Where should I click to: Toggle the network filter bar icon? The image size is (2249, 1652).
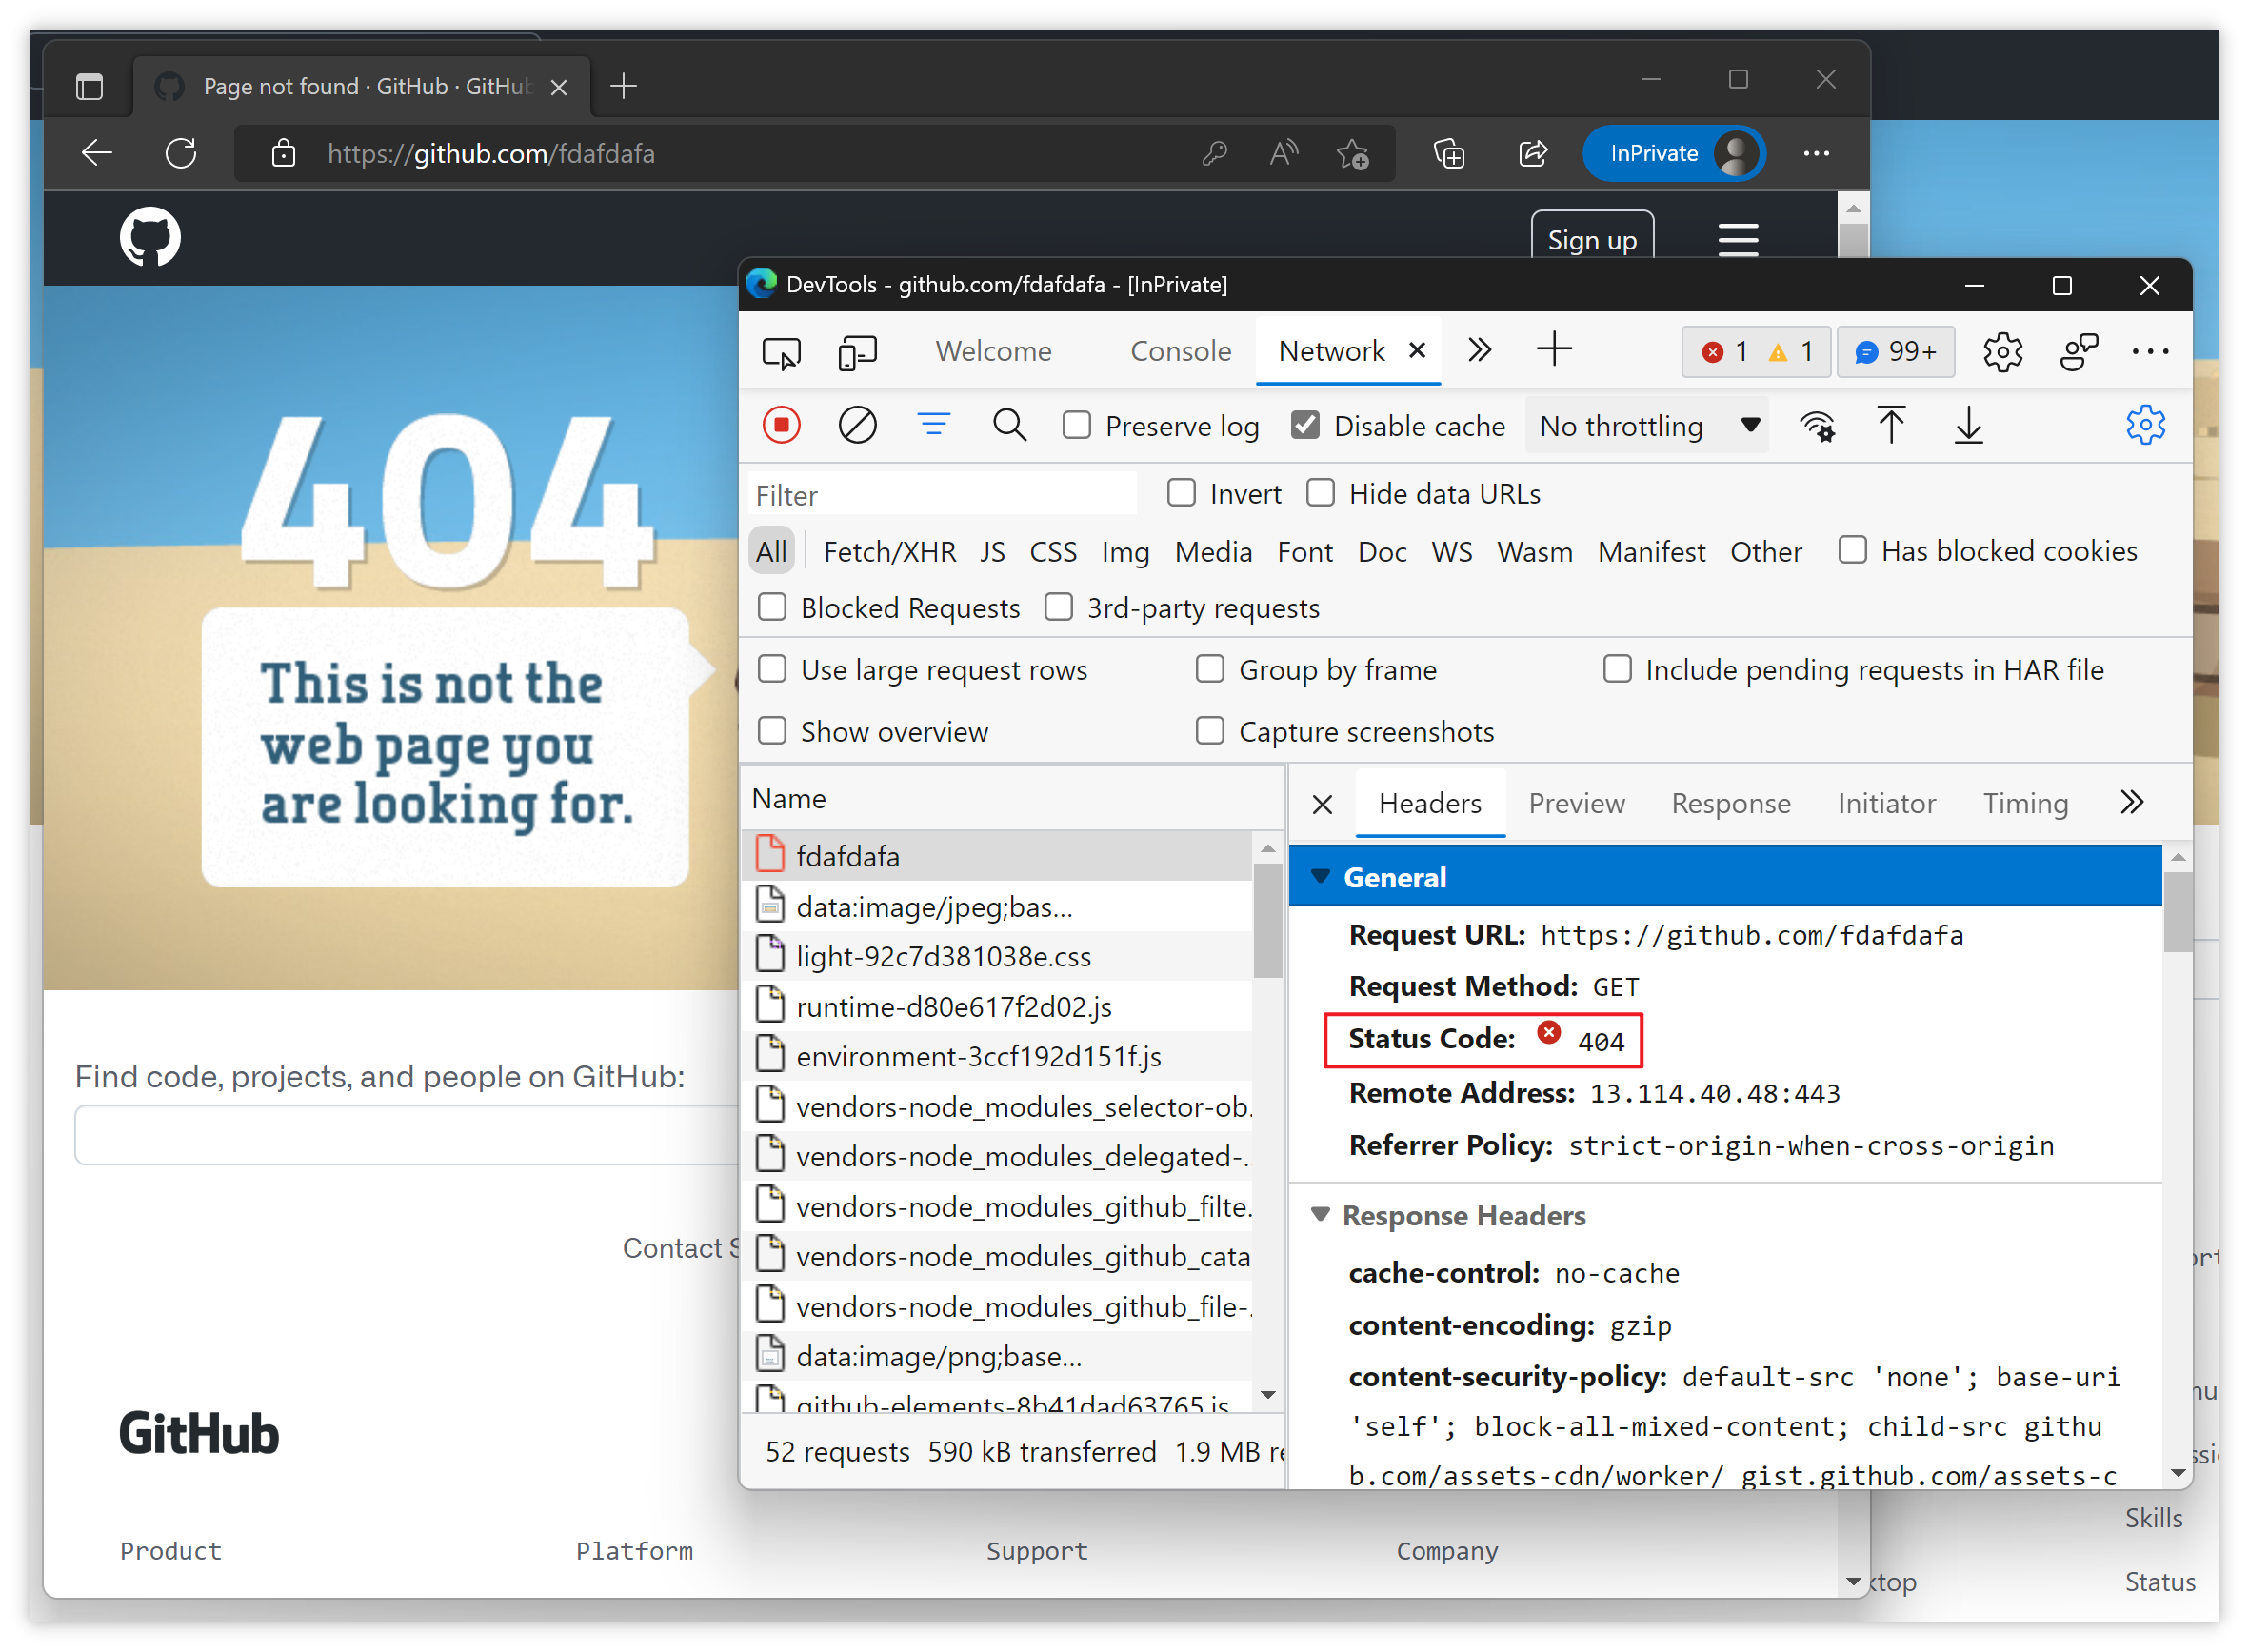pos(934,424)
